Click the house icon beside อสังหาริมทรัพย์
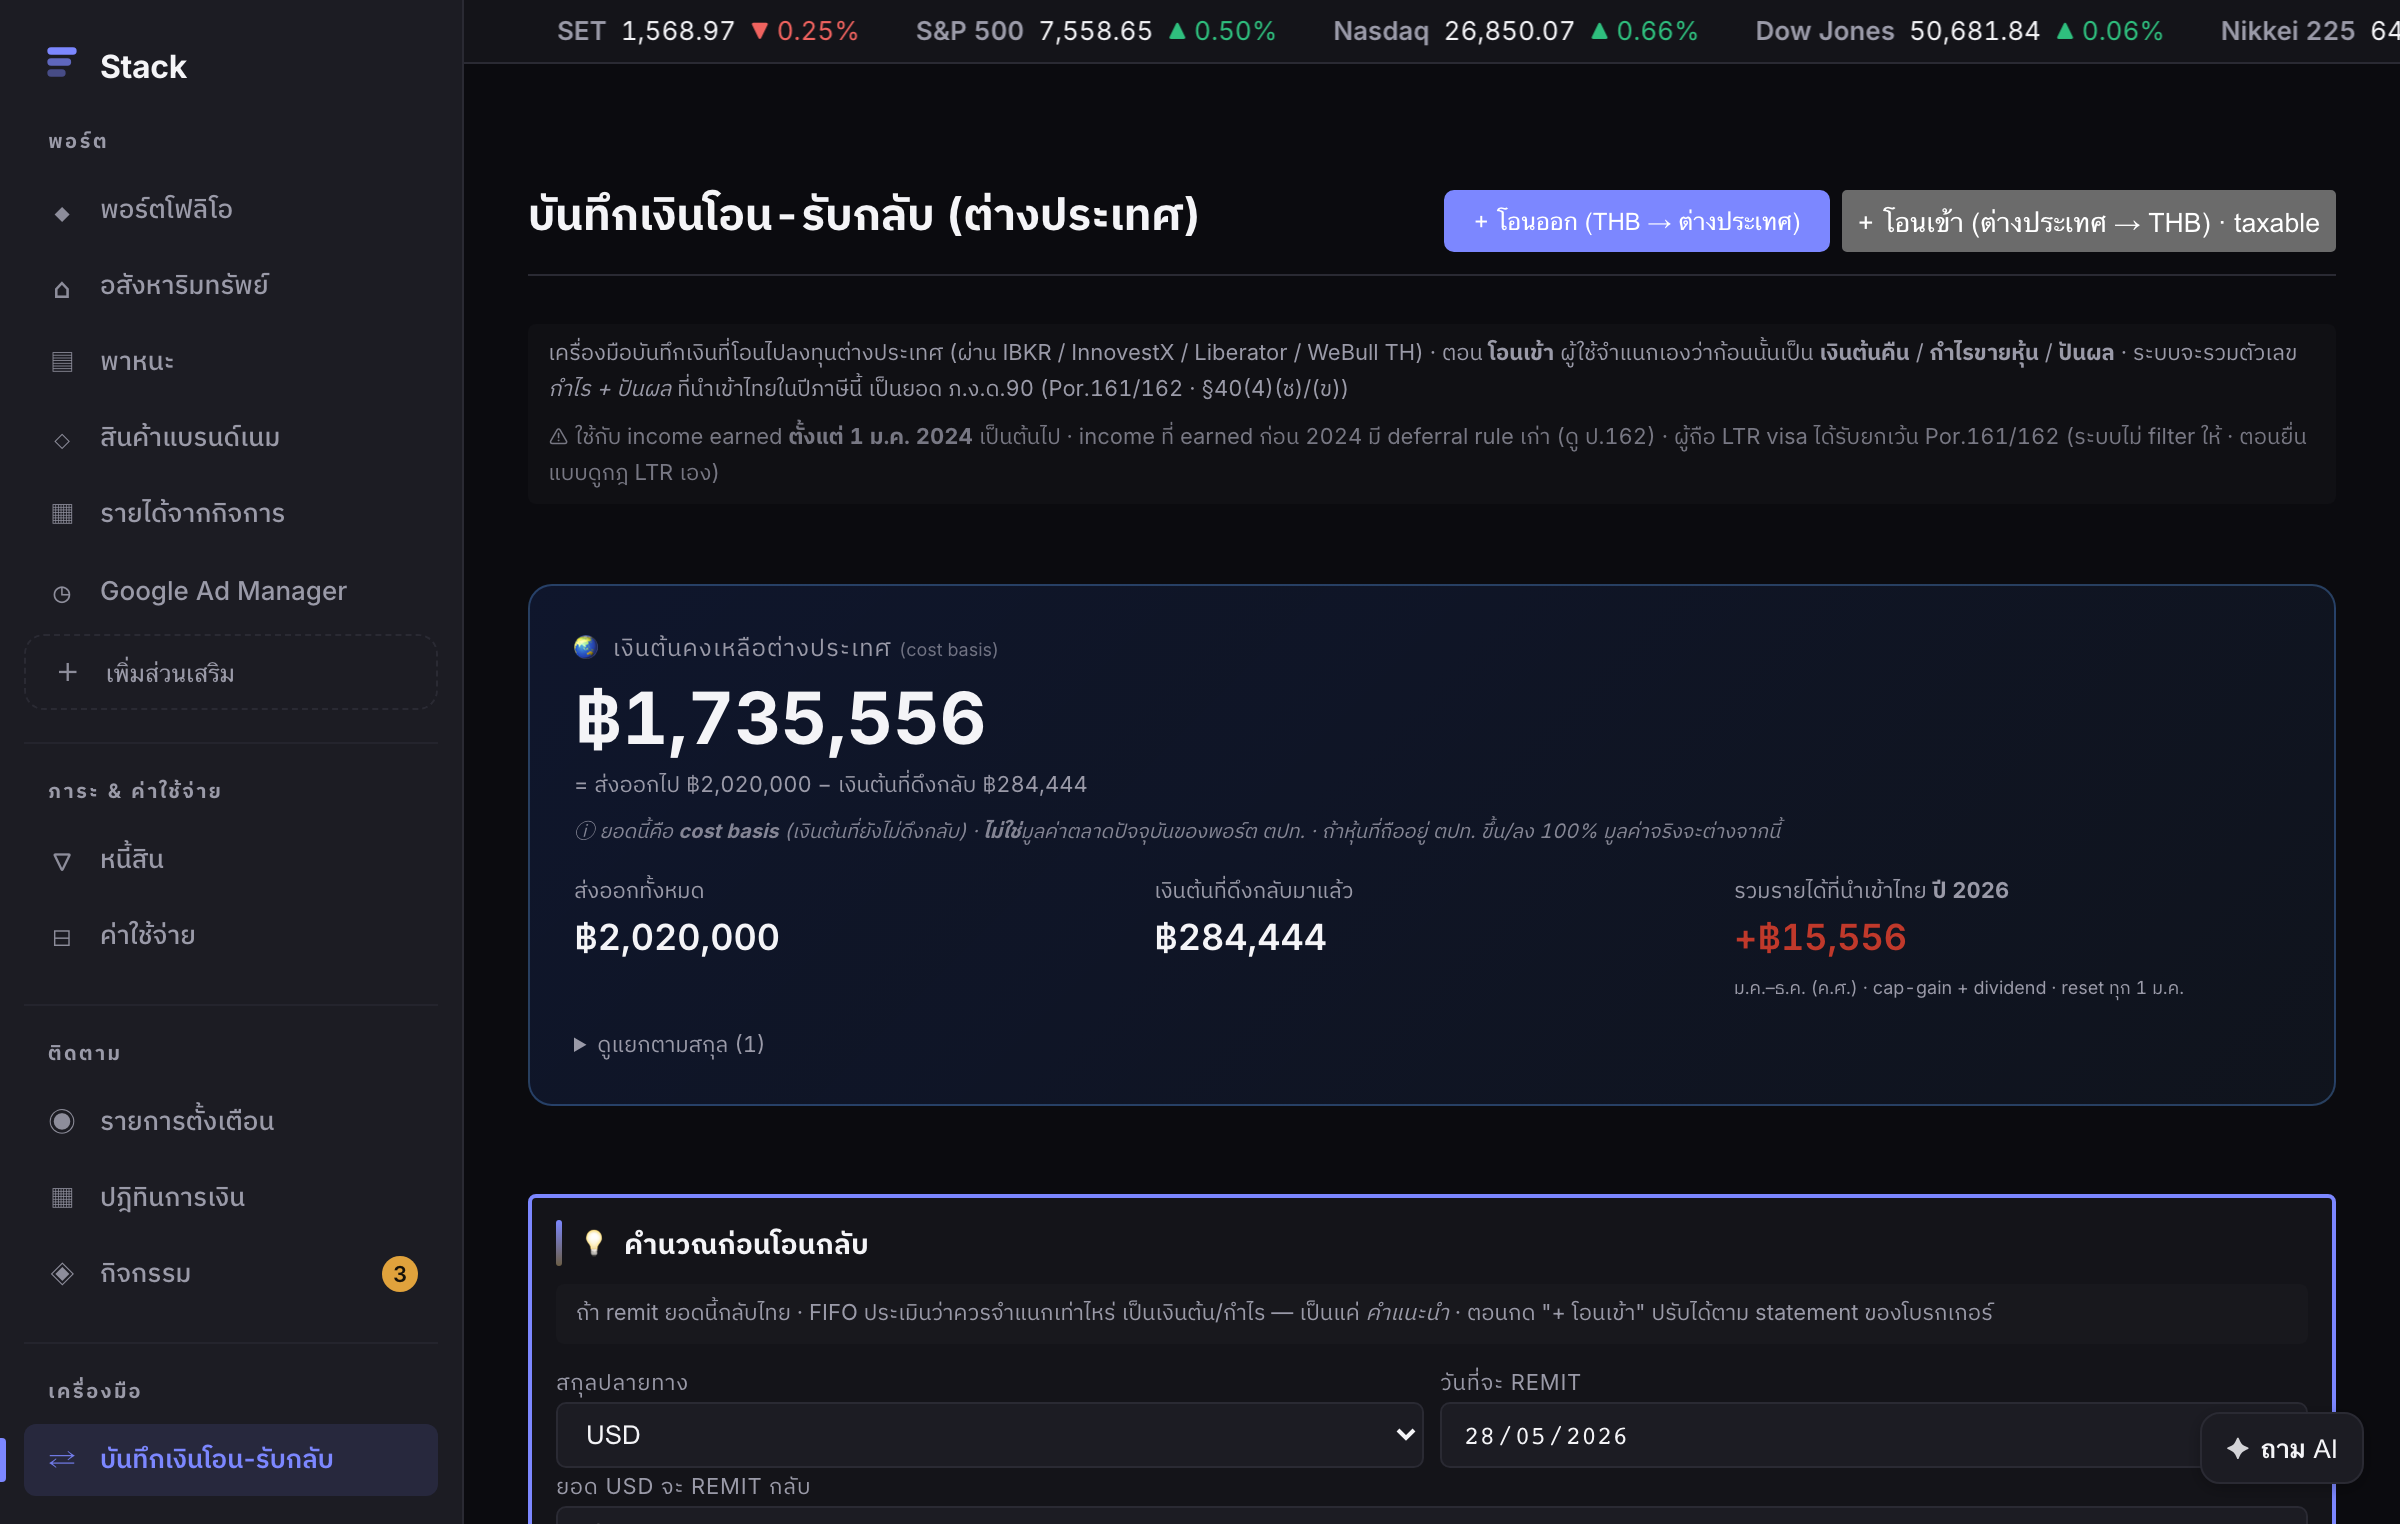2400x1524 pixels. 62,289
